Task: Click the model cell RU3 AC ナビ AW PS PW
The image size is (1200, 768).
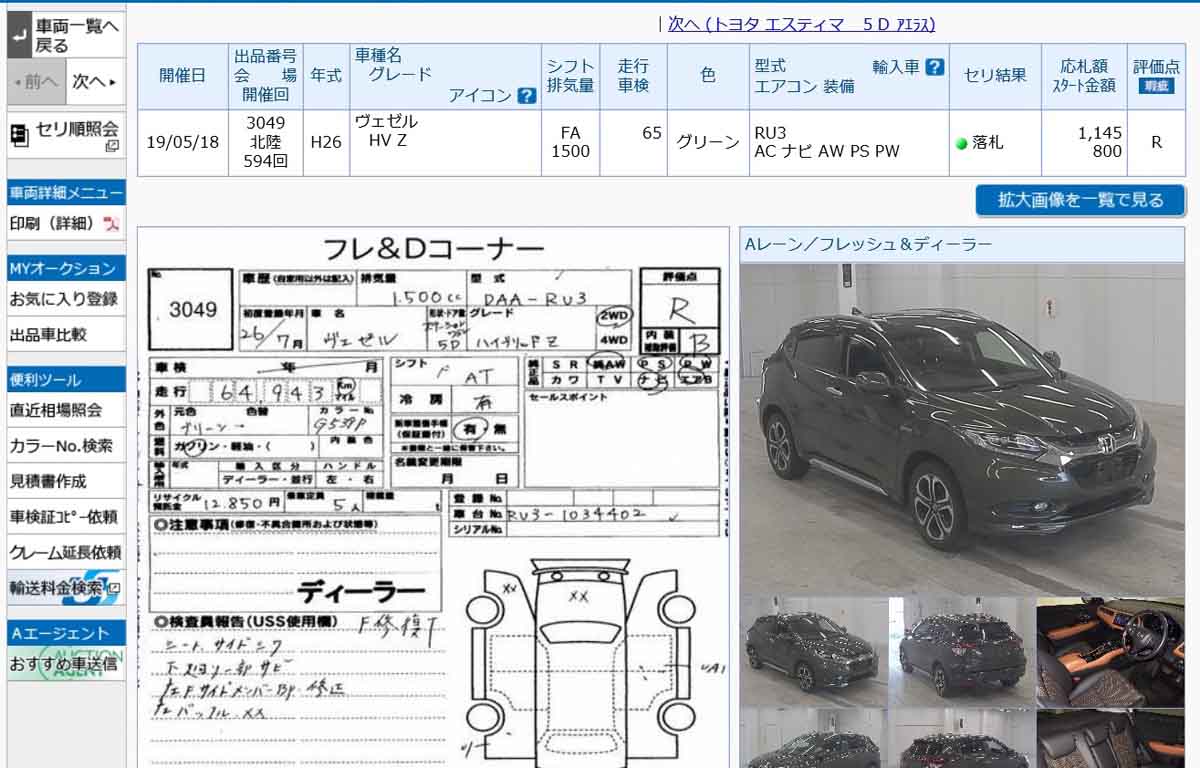Action: pos(849,143)
